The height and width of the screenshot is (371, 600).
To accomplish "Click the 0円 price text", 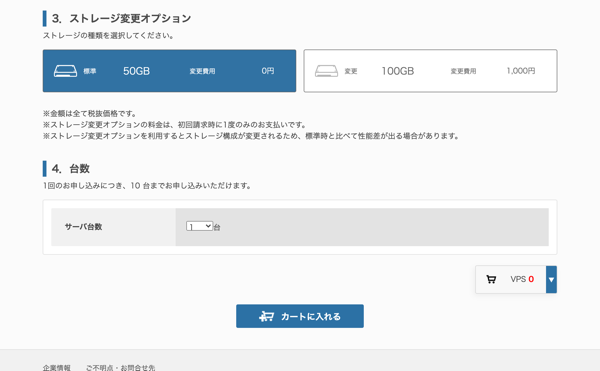I will tap(268, 71).
